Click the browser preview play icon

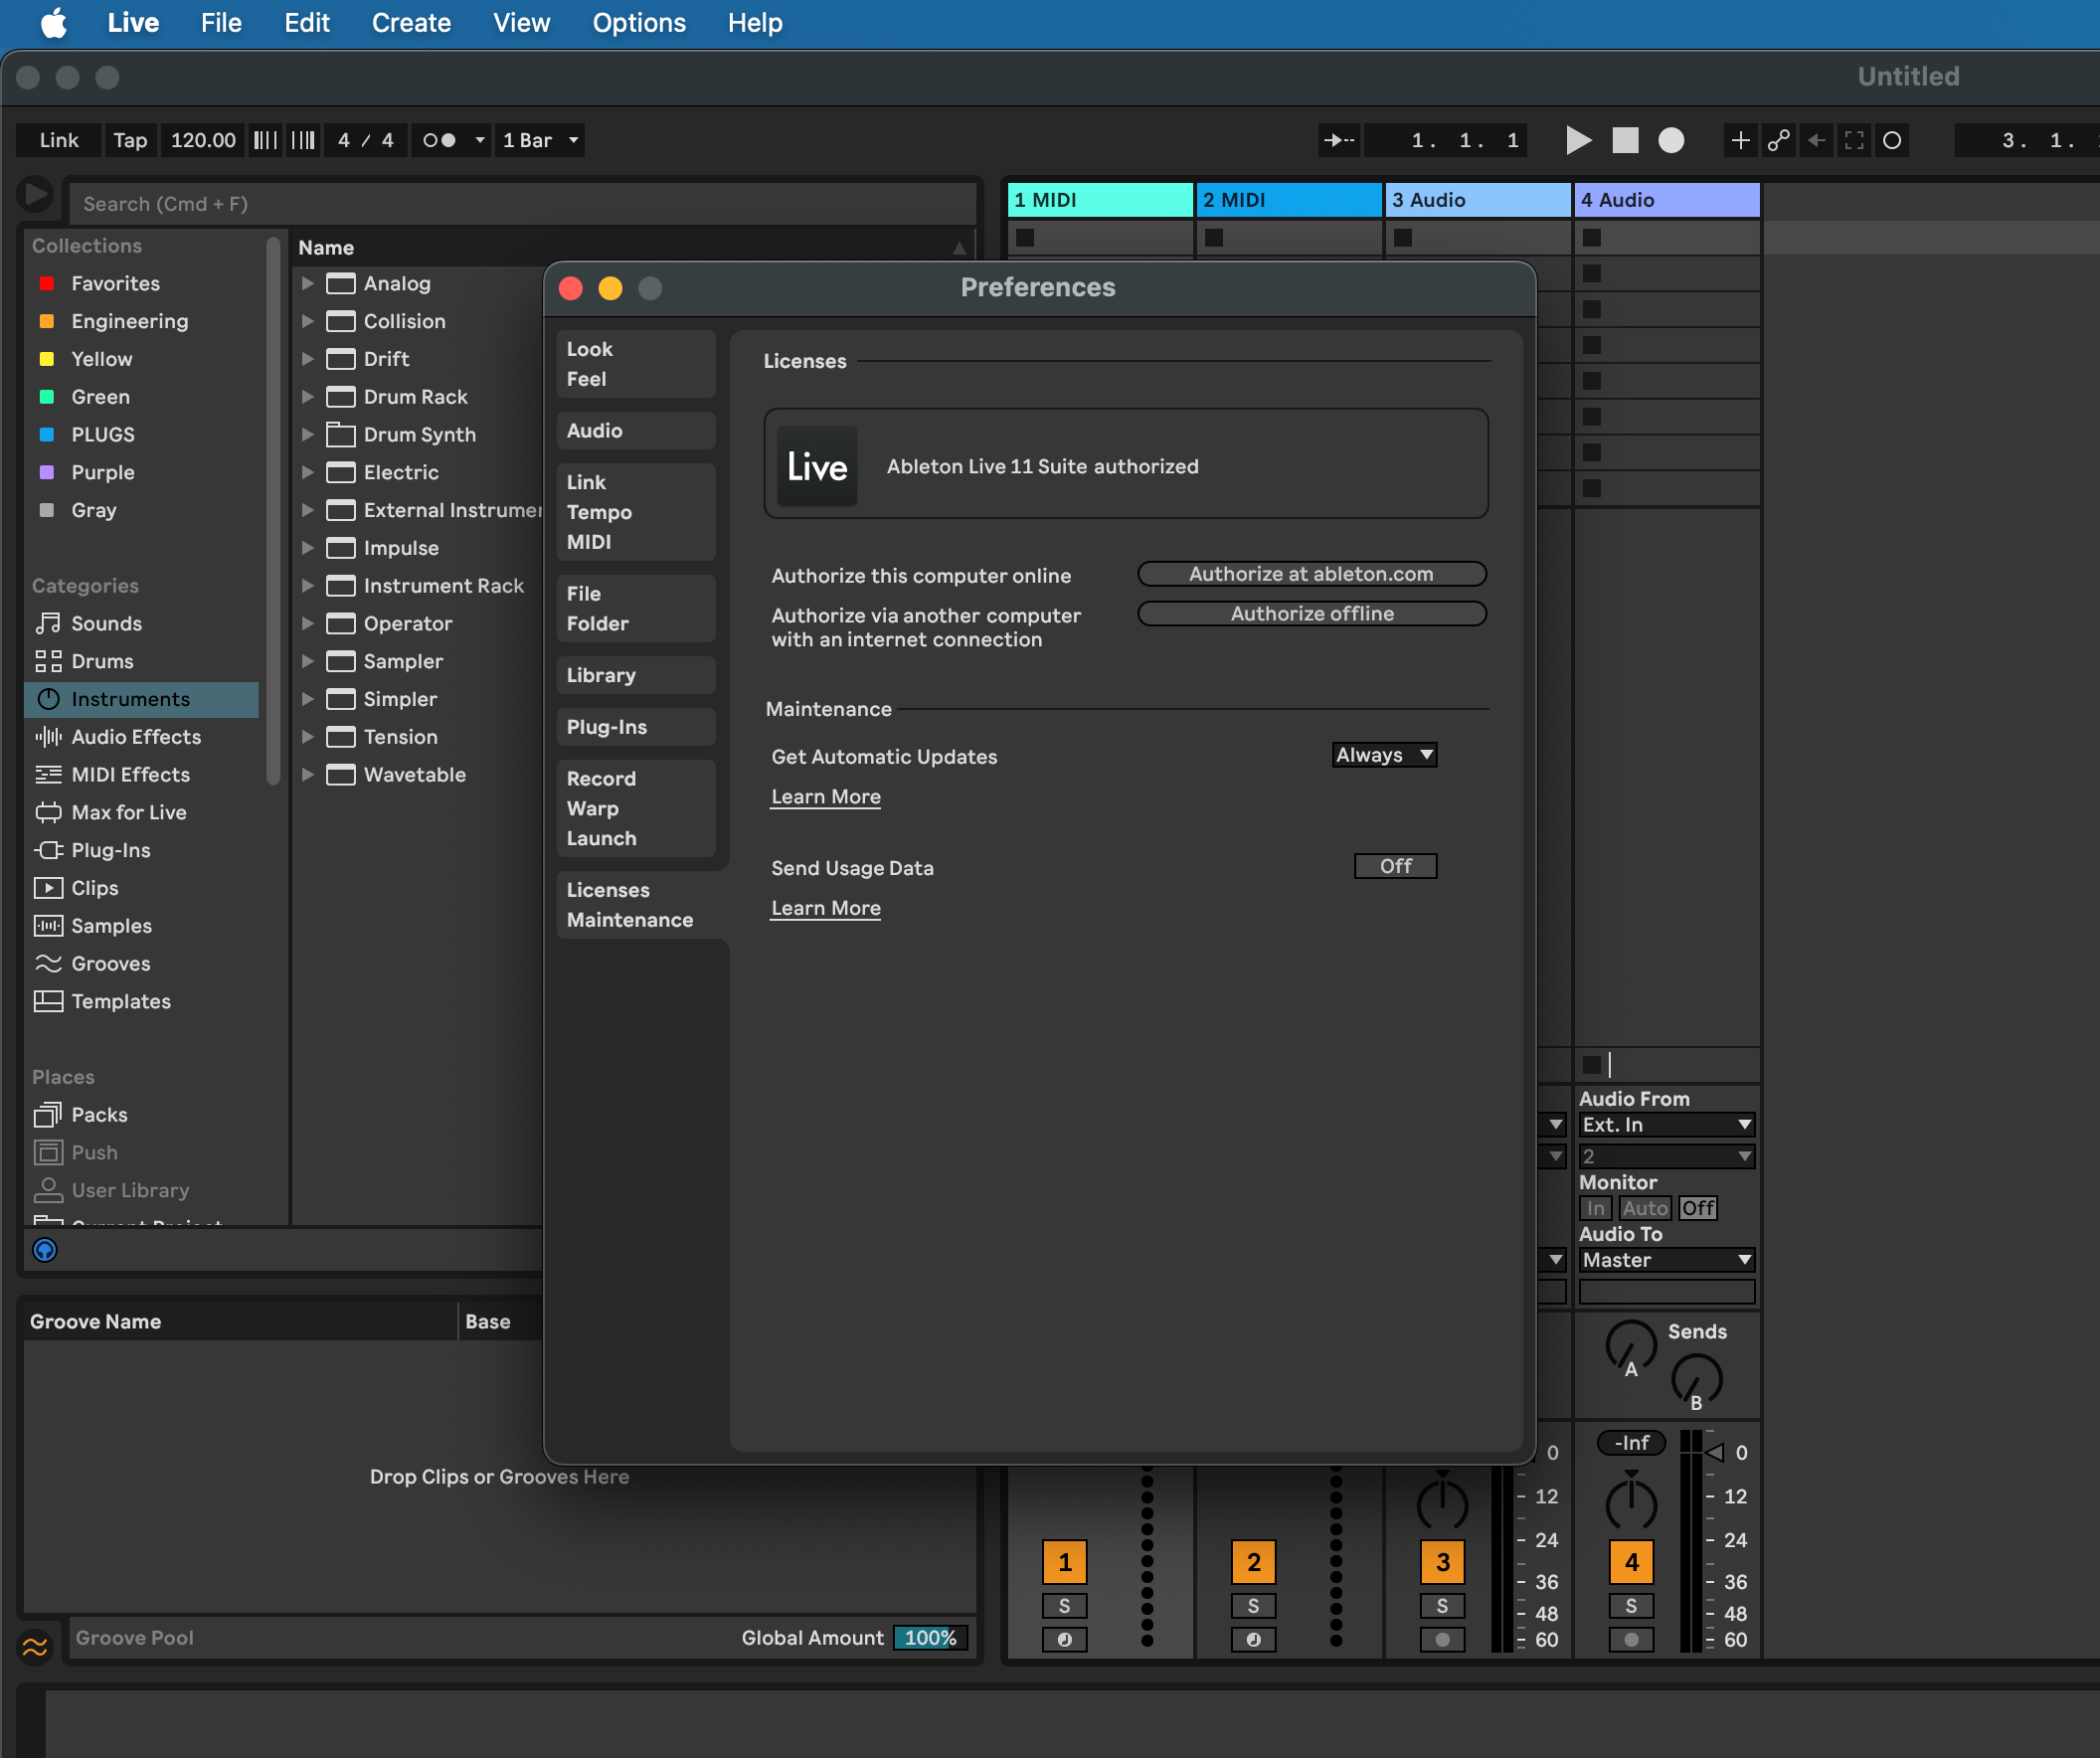35,194
